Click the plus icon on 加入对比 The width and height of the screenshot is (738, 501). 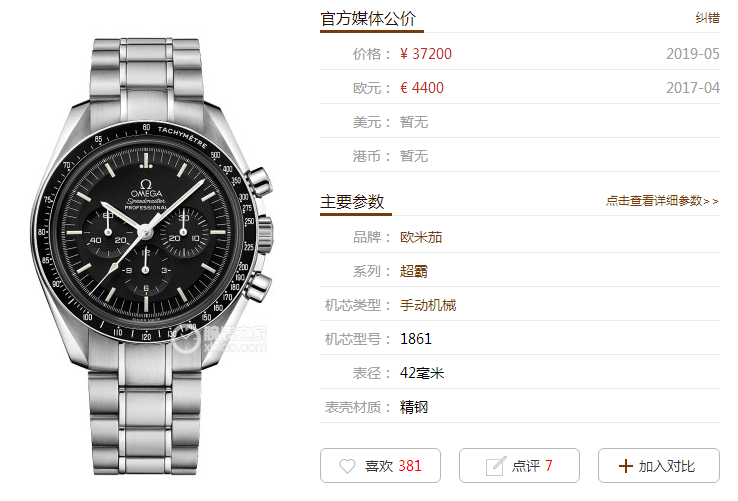pos(626,466)
